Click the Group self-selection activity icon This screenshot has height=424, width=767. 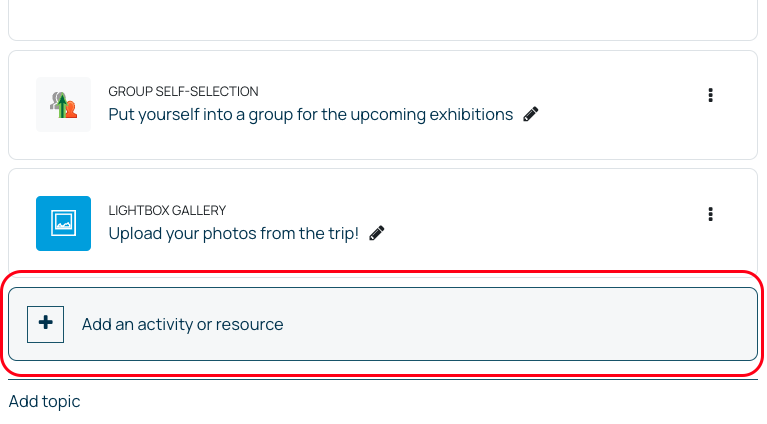[63, 104]
